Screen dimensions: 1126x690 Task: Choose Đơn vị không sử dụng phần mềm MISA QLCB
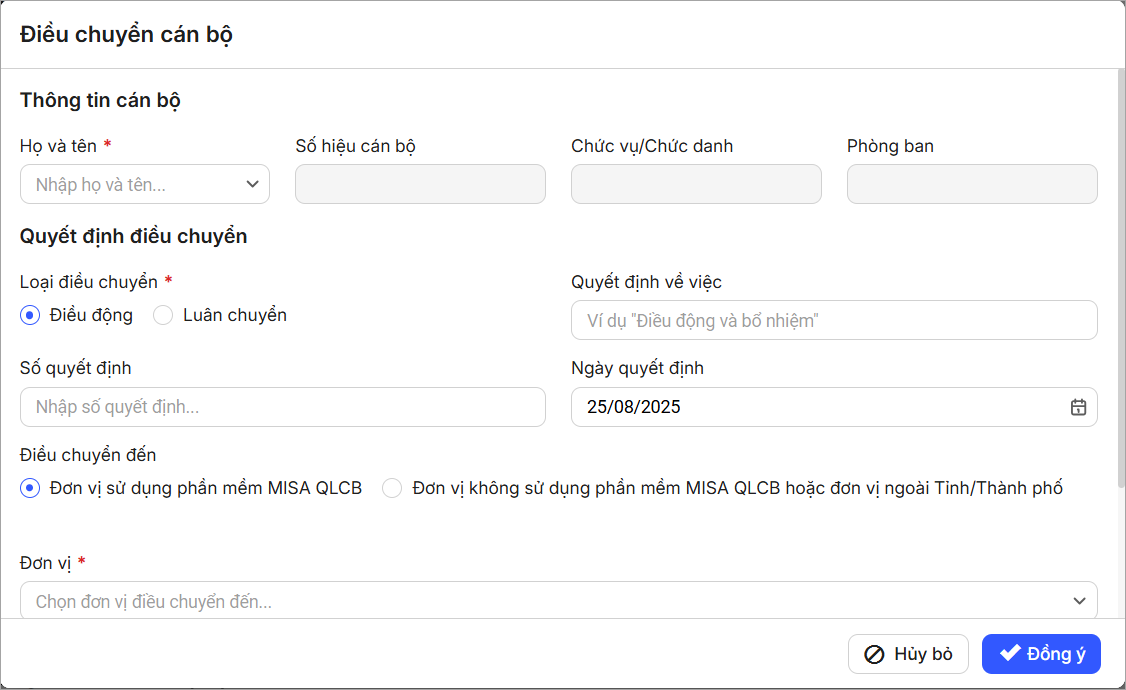[393, 488]
